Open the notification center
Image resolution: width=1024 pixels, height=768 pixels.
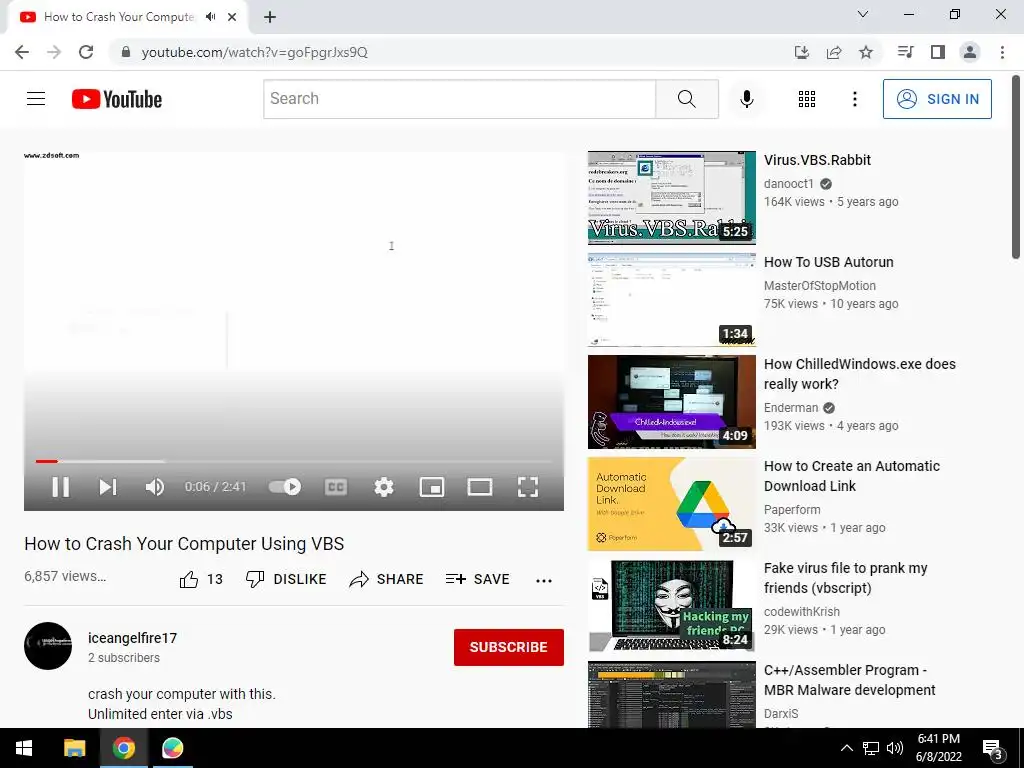pyautogui.click(x=993, y=749)
